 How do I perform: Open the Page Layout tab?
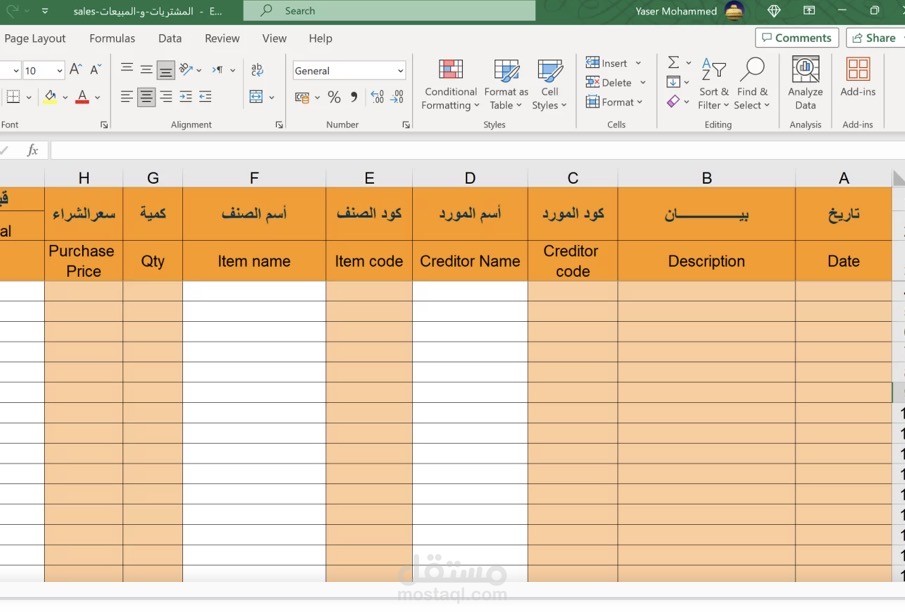point(35,39)
